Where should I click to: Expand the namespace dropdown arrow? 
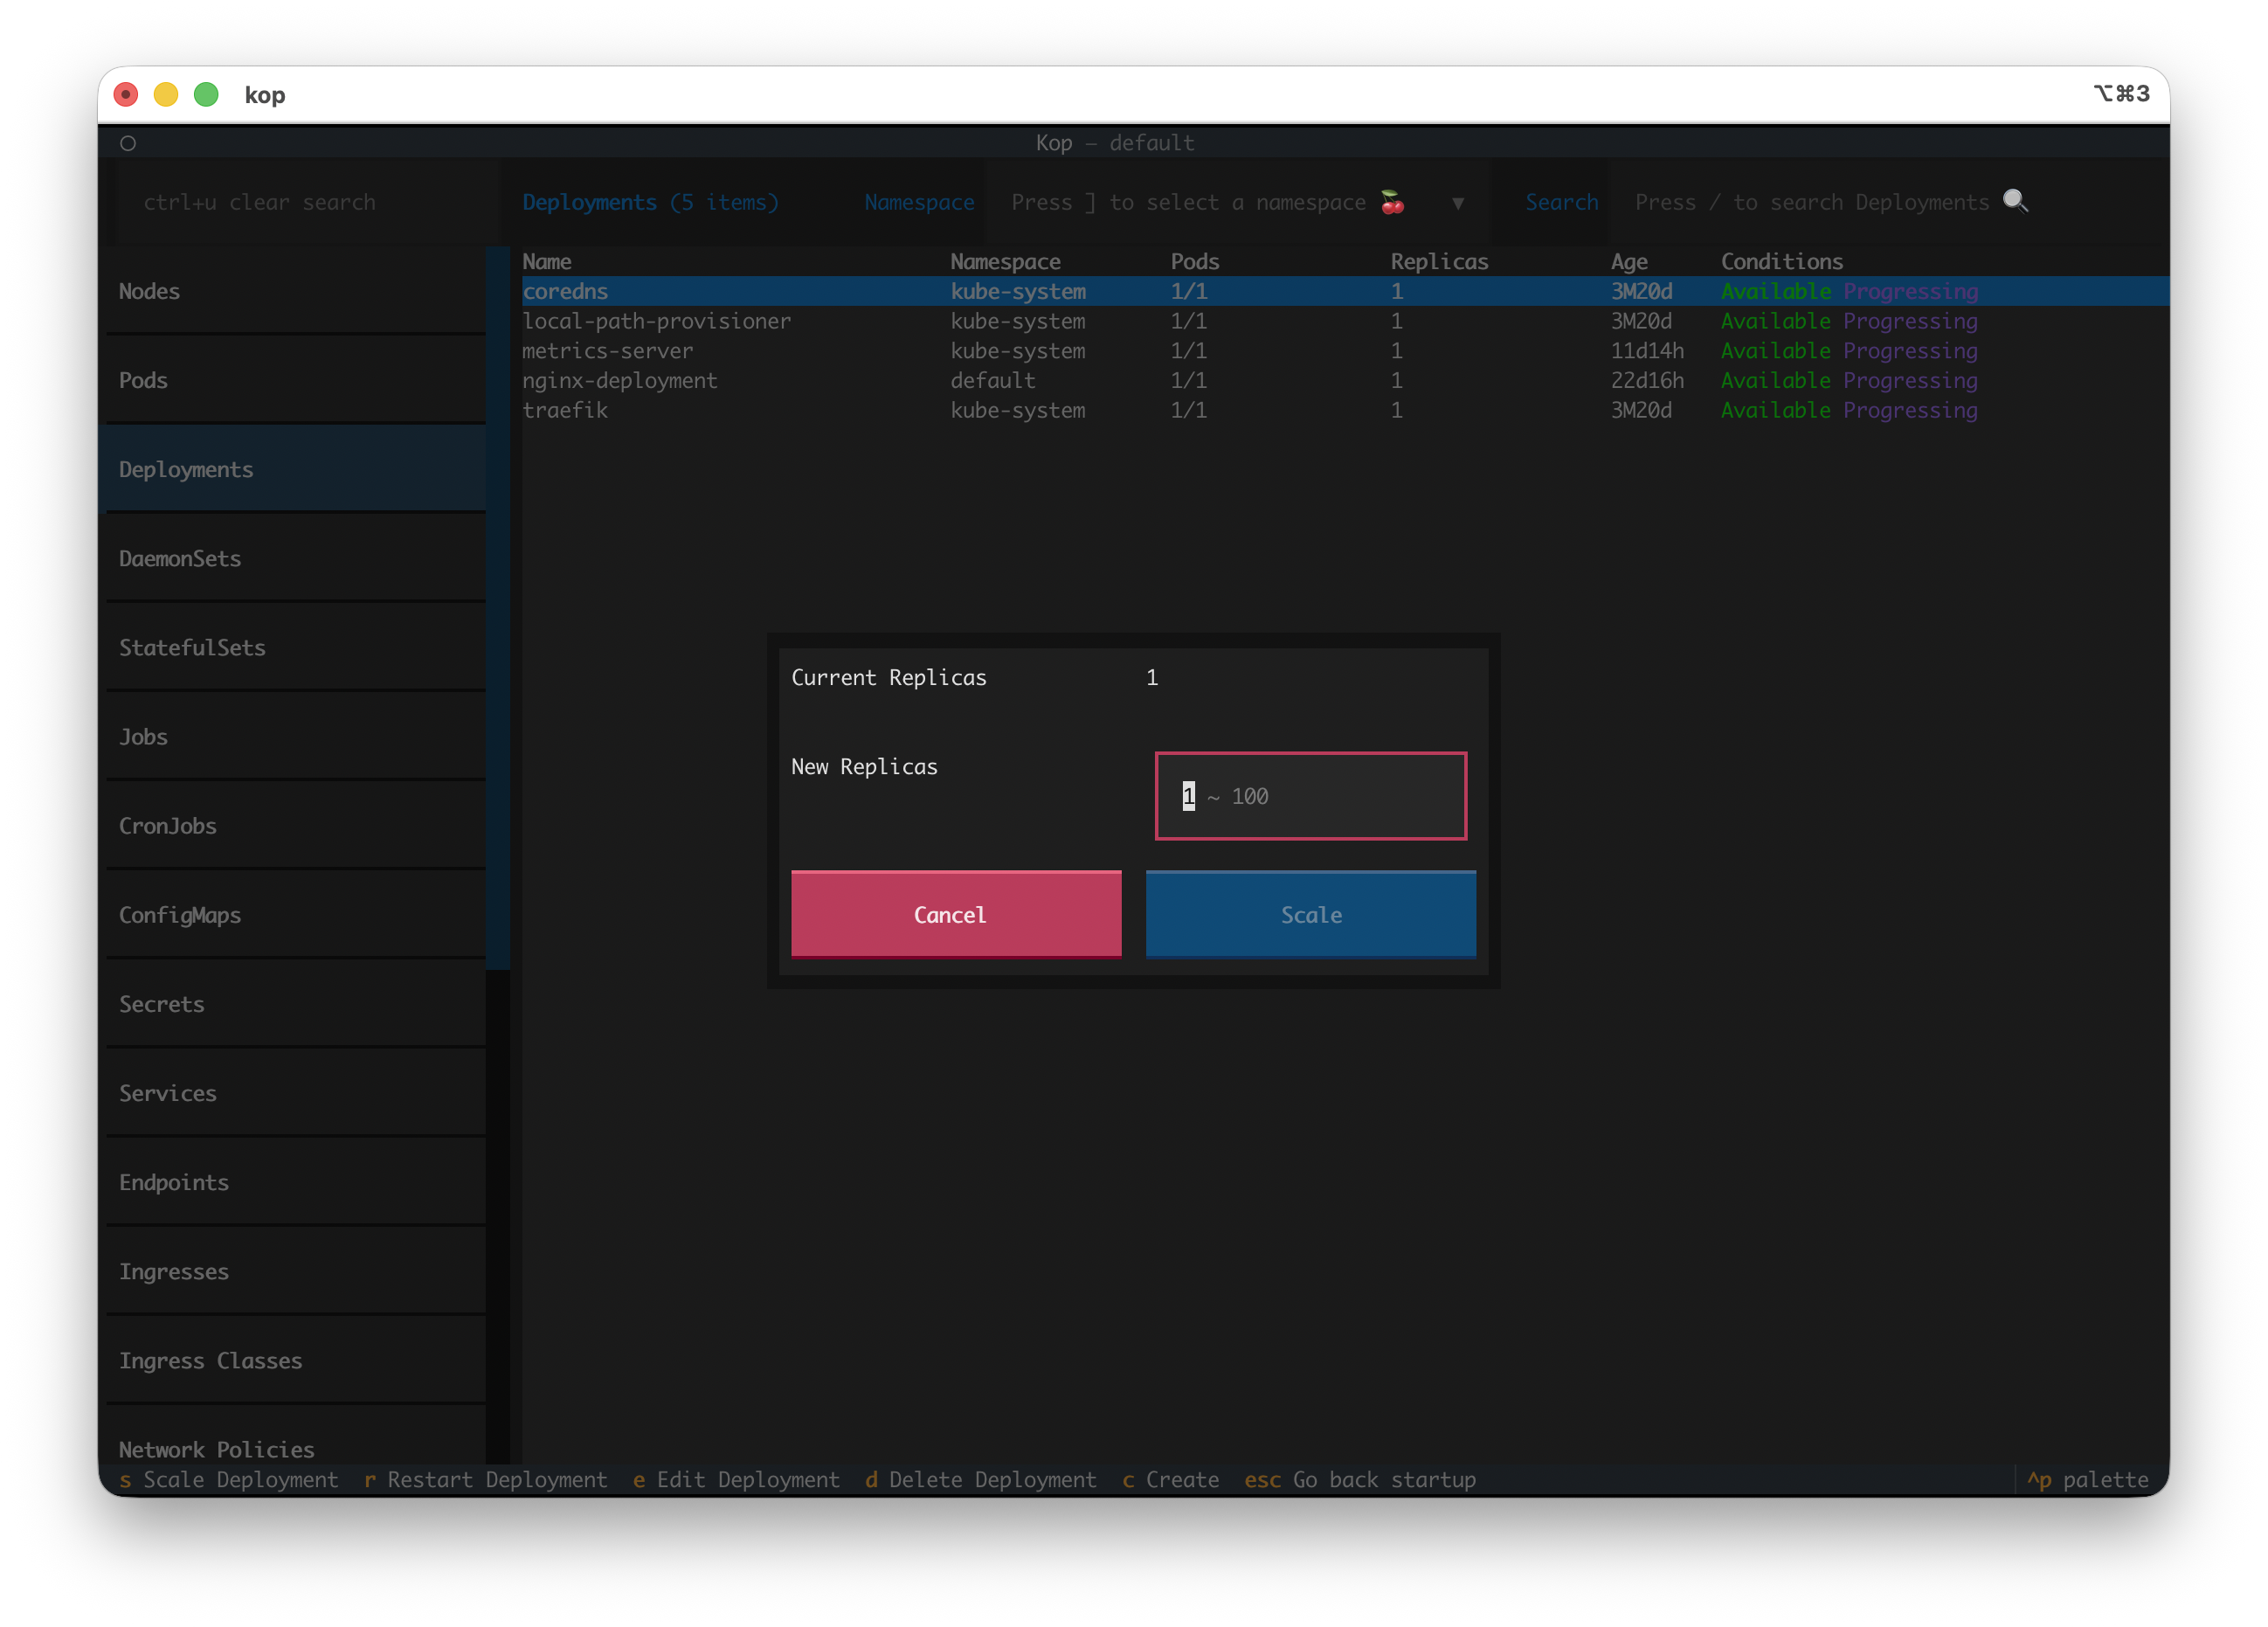click(x=1458, y=203)
